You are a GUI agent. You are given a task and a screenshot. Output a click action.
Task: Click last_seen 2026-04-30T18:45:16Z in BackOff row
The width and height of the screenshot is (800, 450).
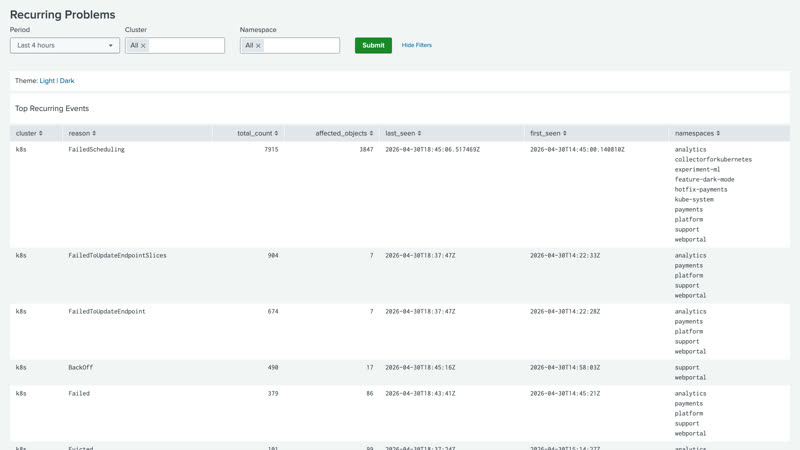pos(420,367)
